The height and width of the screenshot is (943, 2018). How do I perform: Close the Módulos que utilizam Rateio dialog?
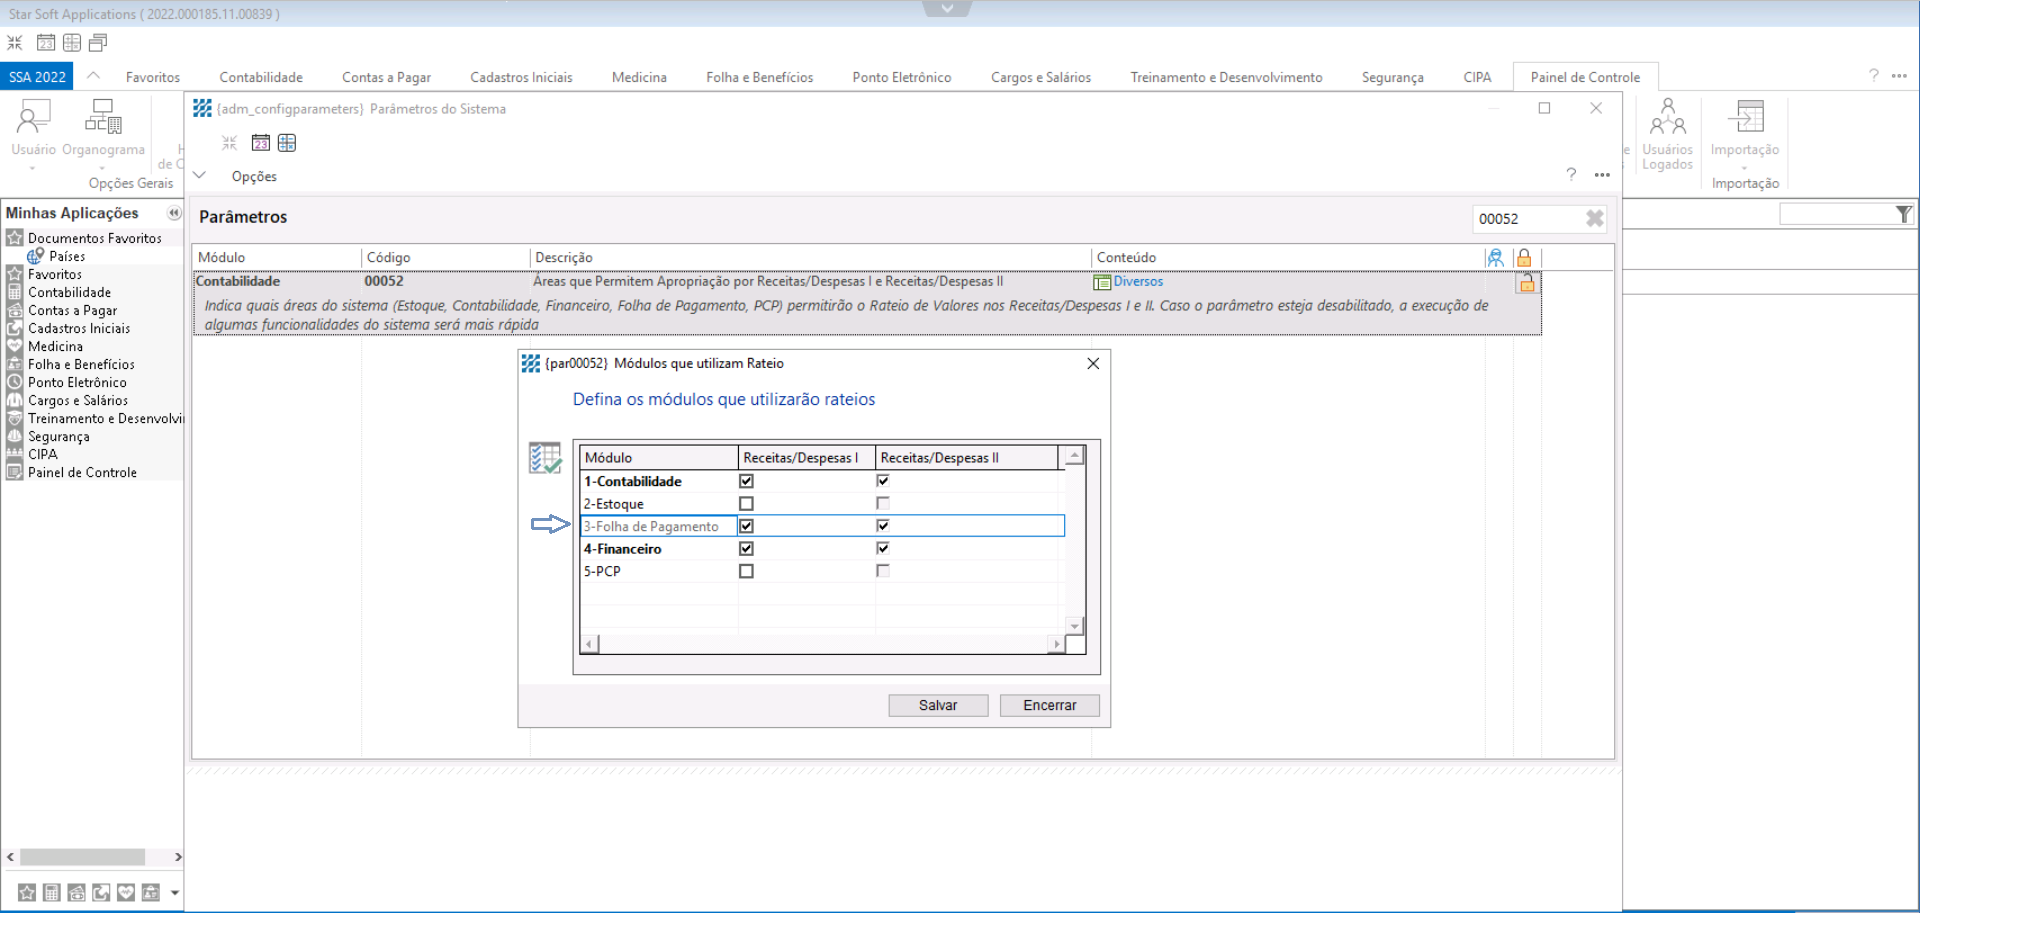click(1093, 364)
